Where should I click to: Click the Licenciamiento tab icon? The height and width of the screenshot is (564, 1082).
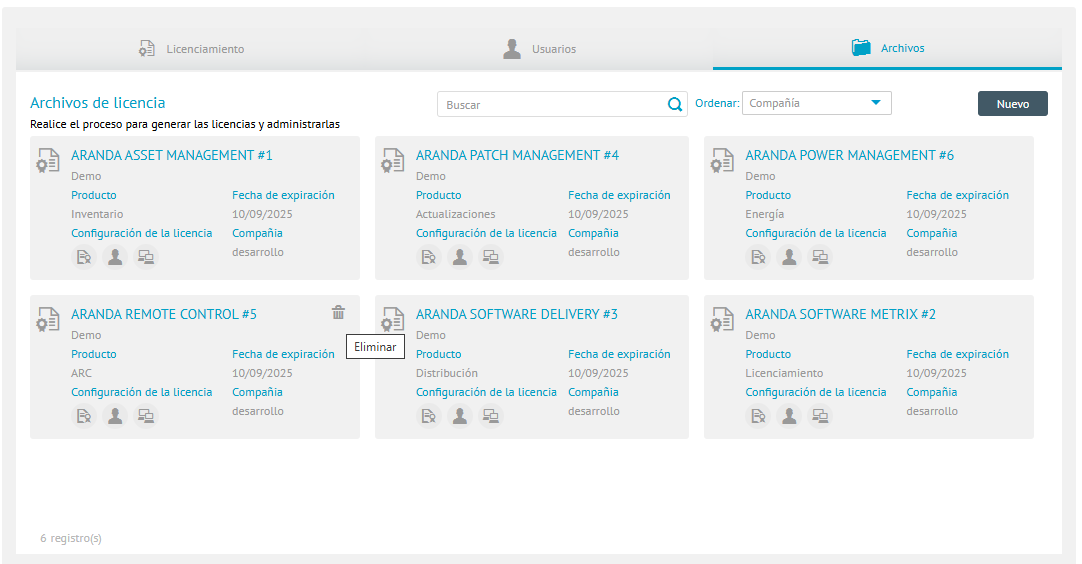click(146, 48)
